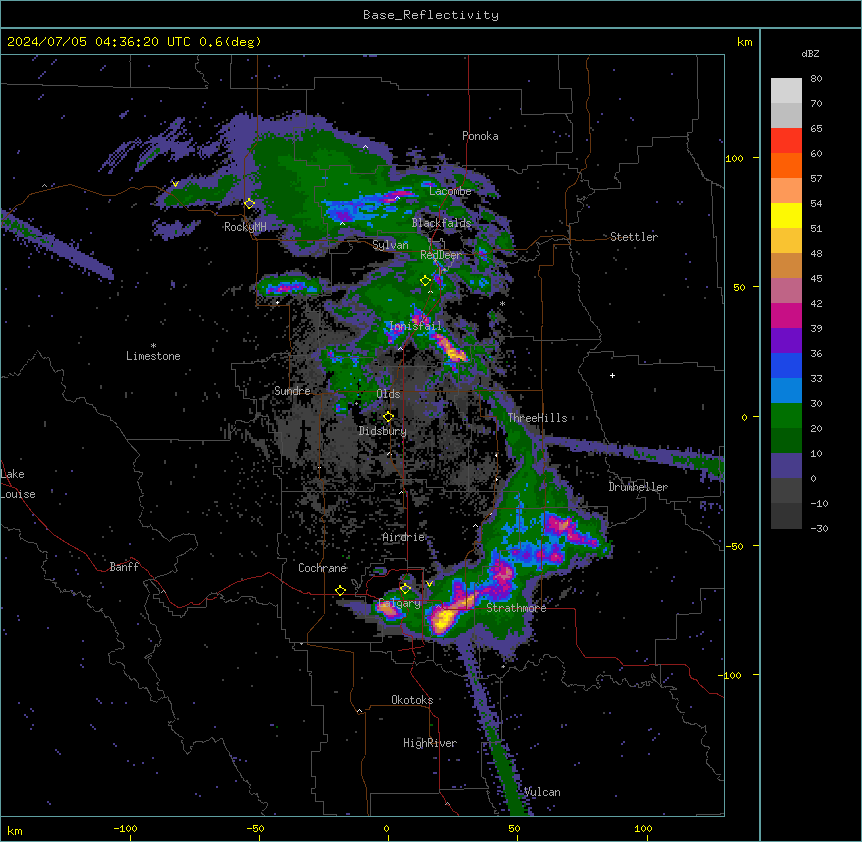Click the yellow diamond marker below RedDeer

point(426,281)
